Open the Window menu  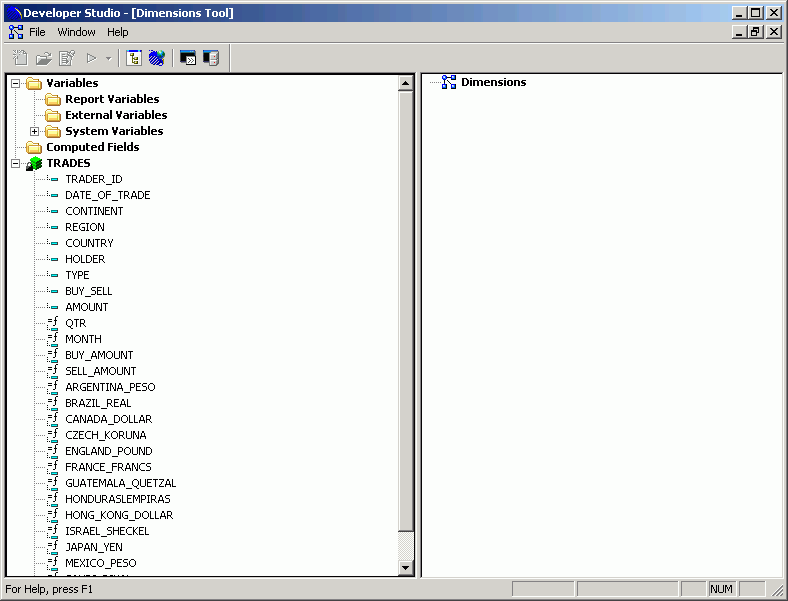(x=76, y=32)
